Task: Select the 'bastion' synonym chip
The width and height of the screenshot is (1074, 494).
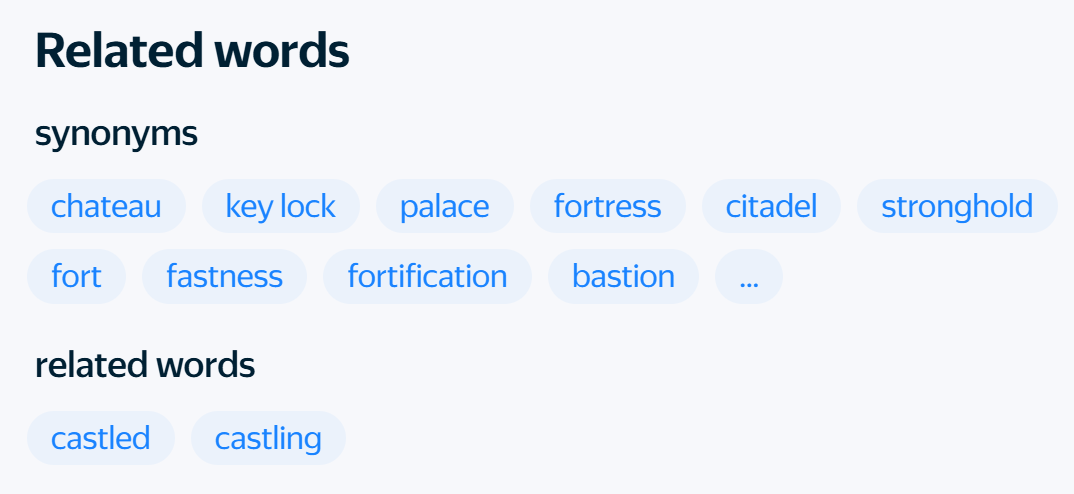Action: [x=623, y=276]
